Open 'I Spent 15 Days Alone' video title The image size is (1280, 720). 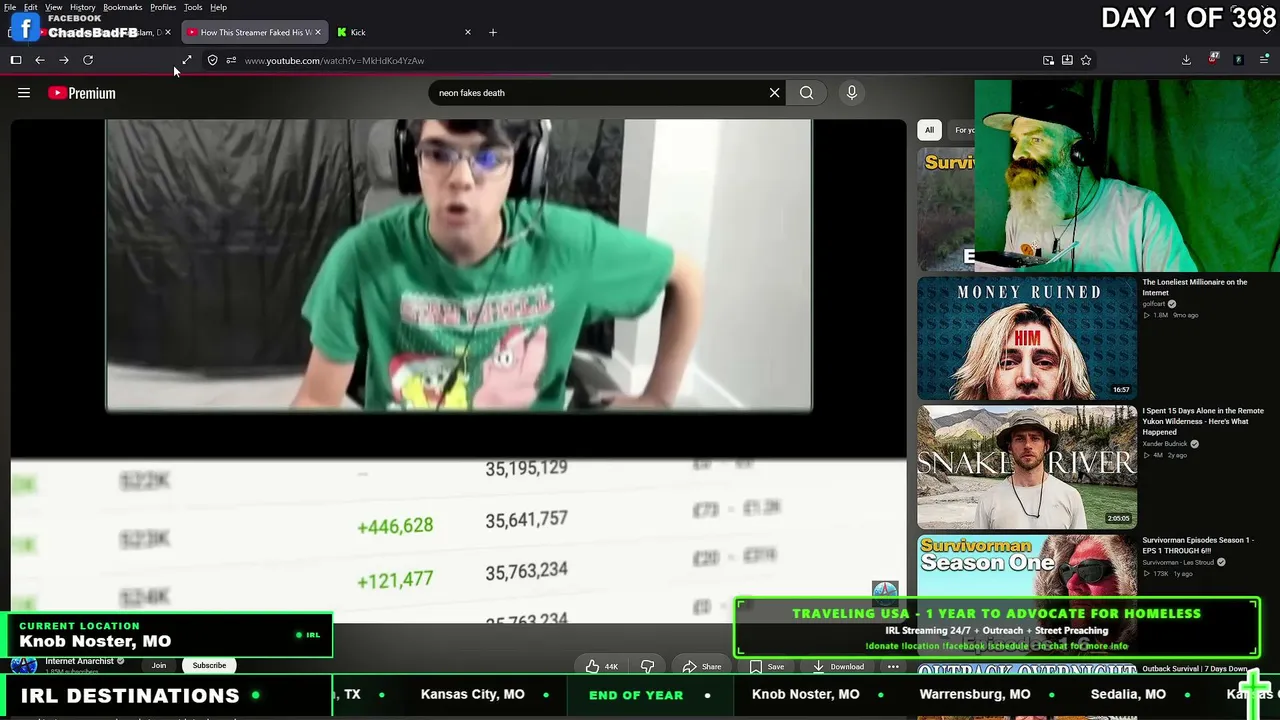point(1203,421)
